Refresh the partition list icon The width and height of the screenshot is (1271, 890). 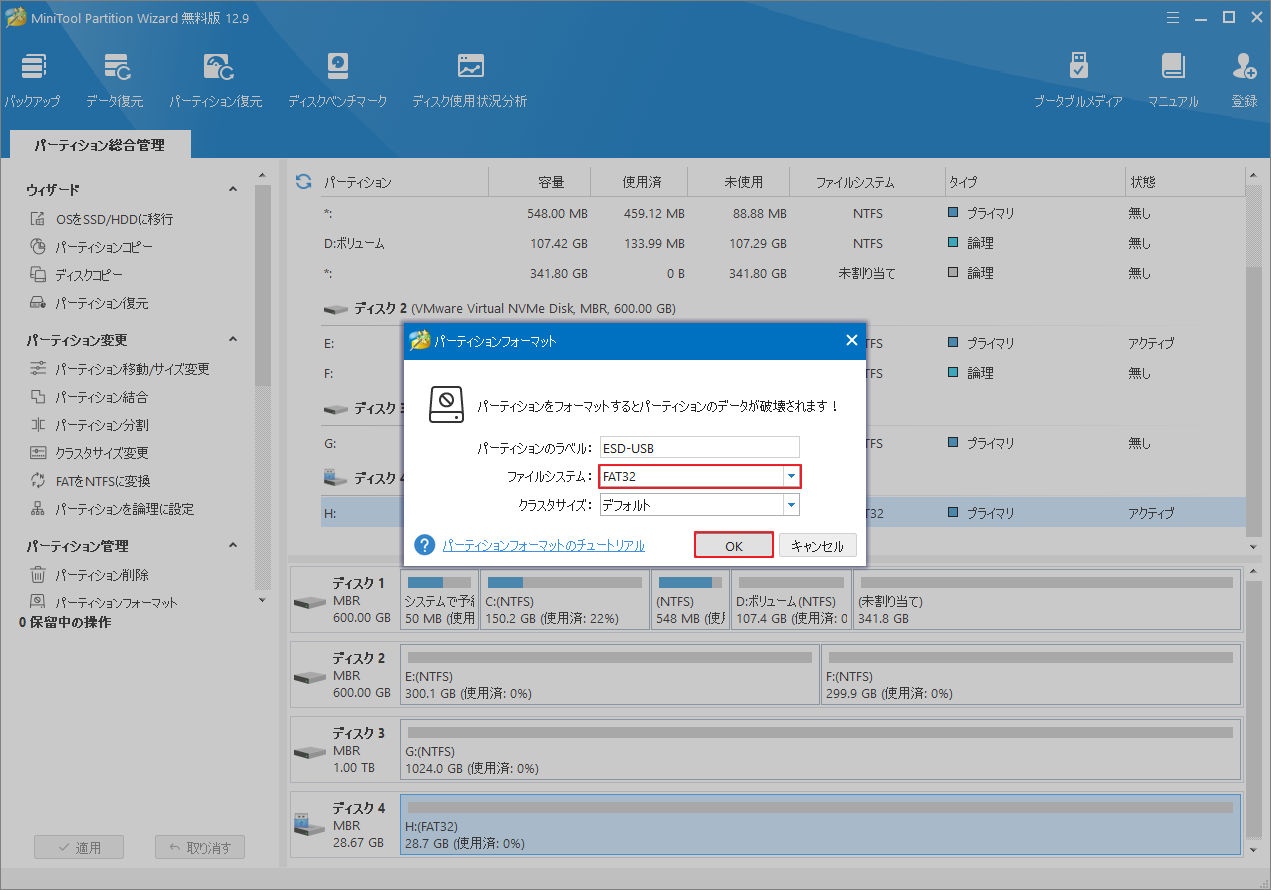tap(303, 182)
